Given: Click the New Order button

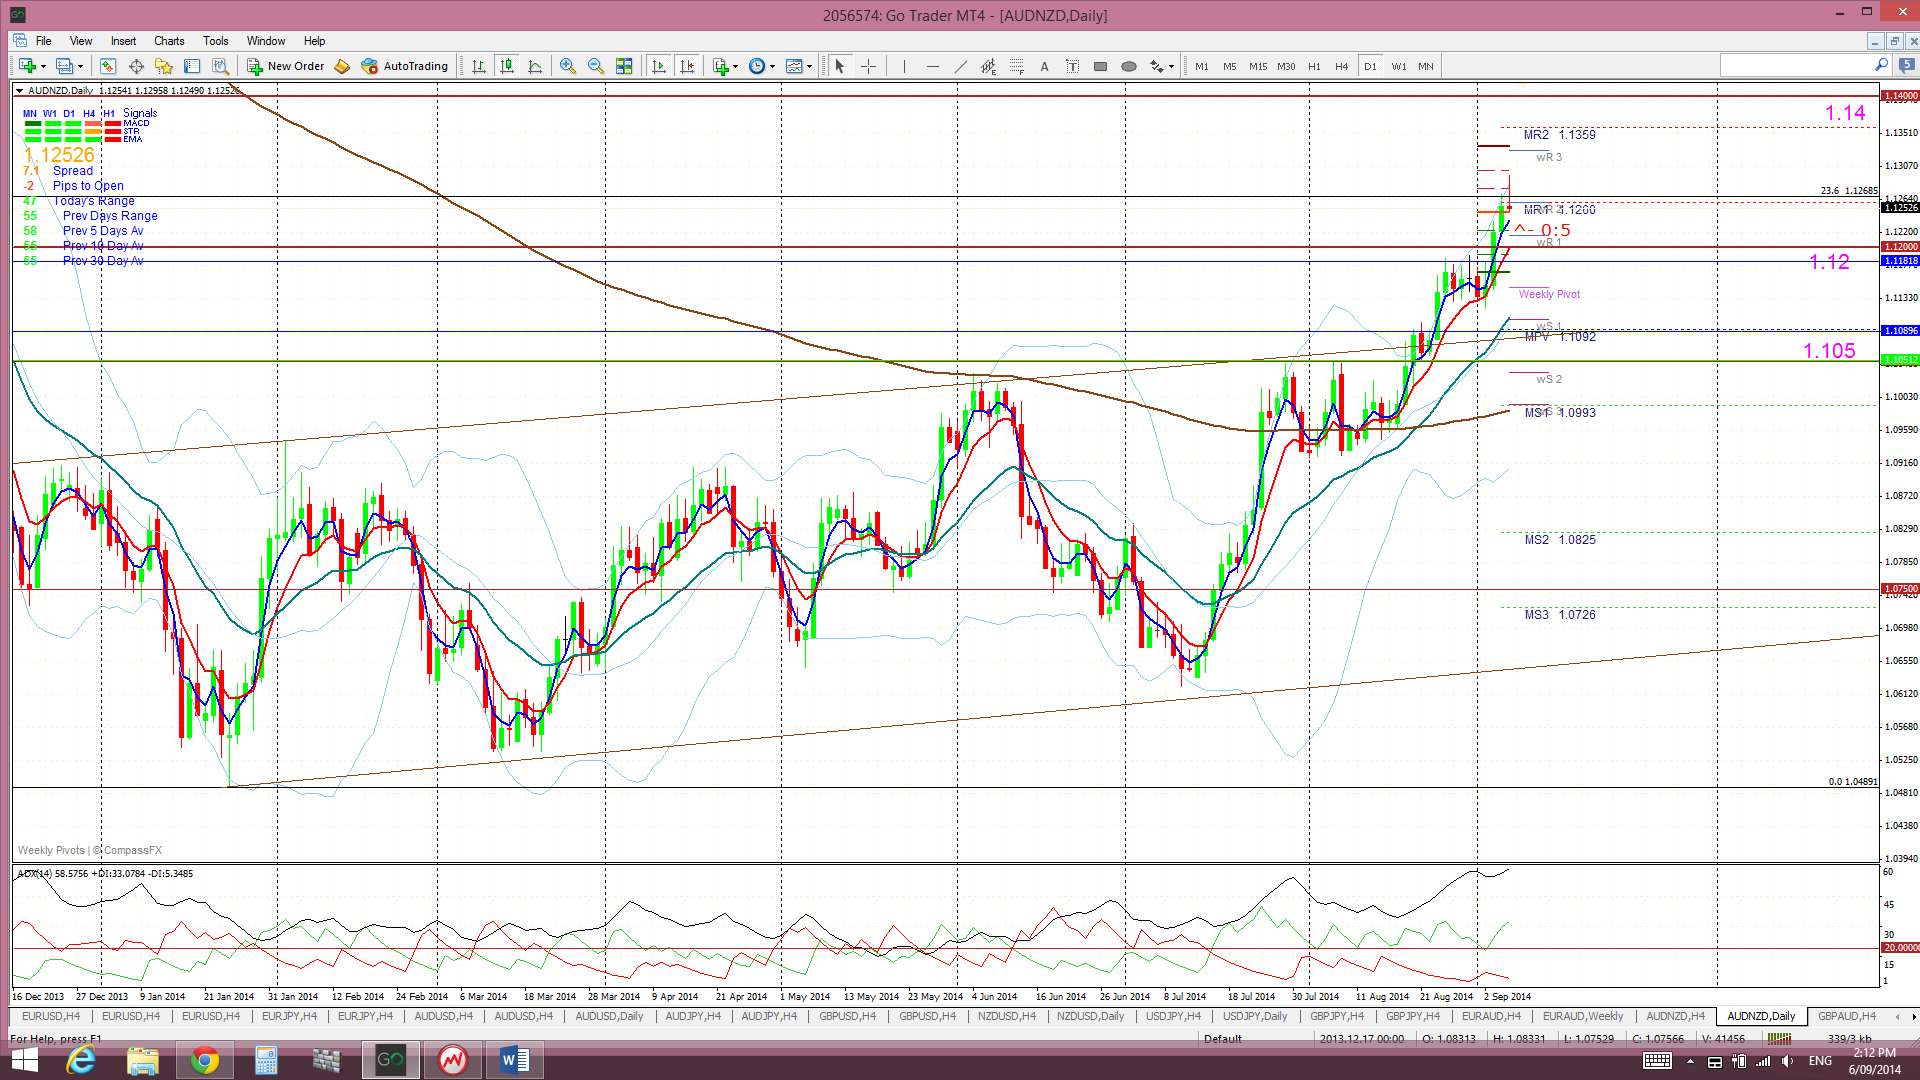Looking at the screenshot, I should click(286, 66).
